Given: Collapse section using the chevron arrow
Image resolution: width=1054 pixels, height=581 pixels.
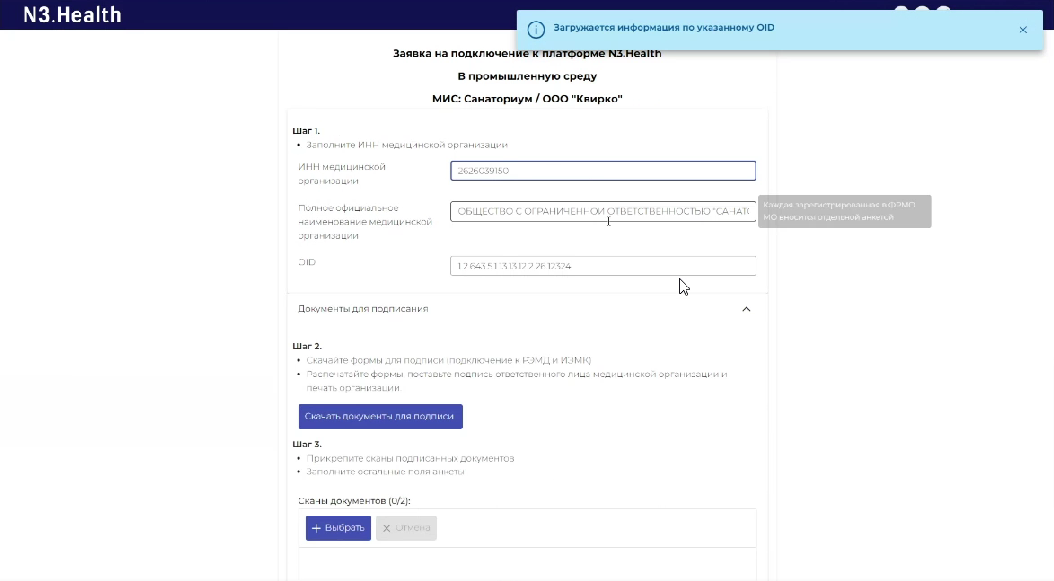Looking at the screenshot, I should (746, 309).
